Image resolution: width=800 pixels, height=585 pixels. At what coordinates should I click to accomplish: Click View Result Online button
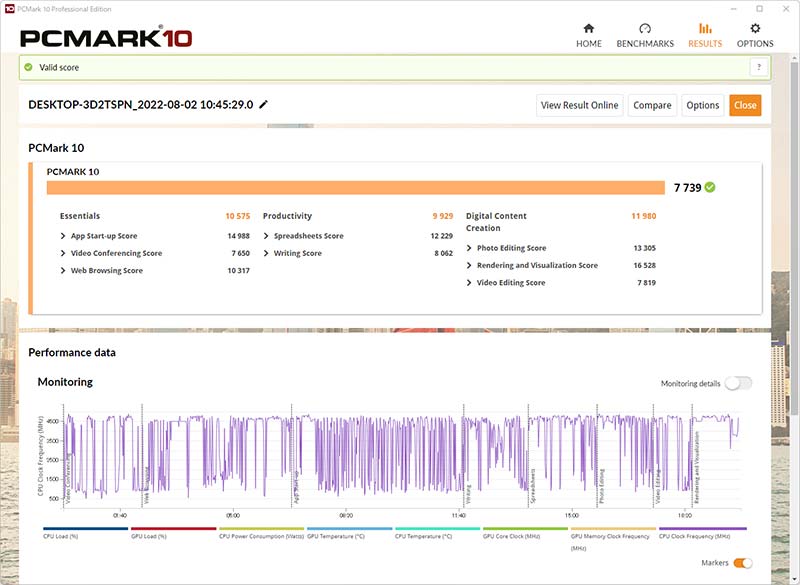580,105
